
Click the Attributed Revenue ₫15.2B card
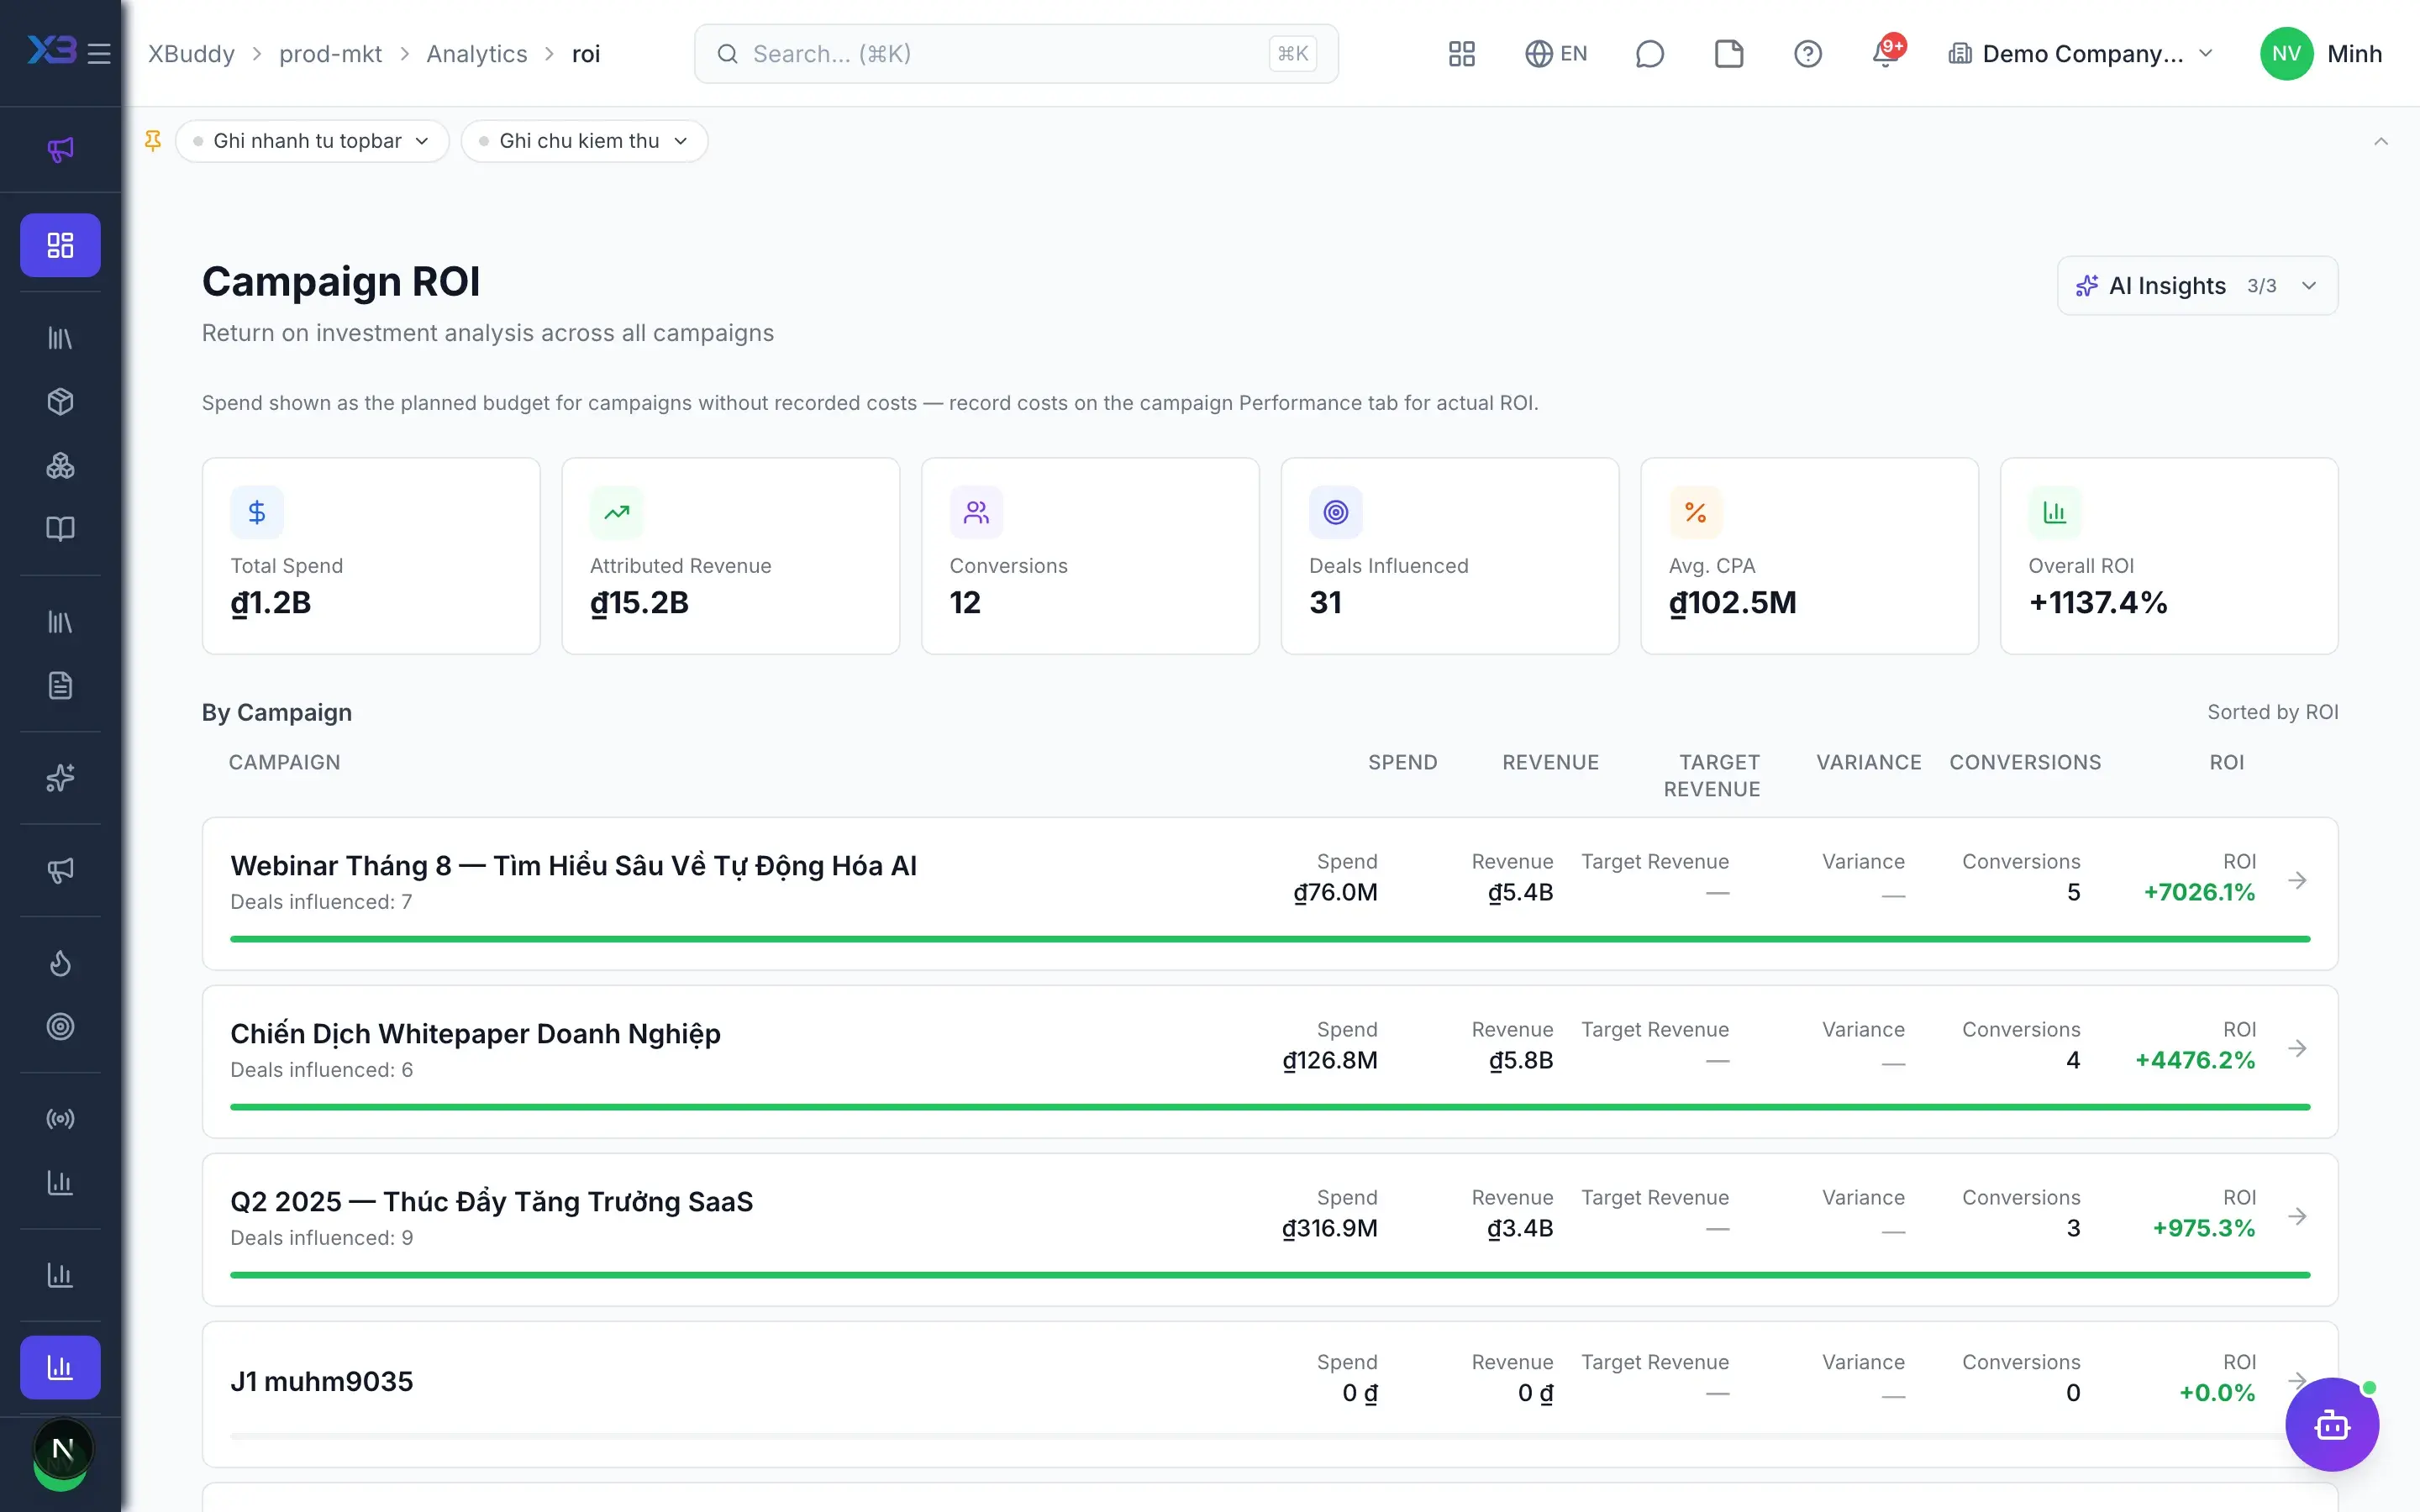pyautogui.click(x=730, y=556)
